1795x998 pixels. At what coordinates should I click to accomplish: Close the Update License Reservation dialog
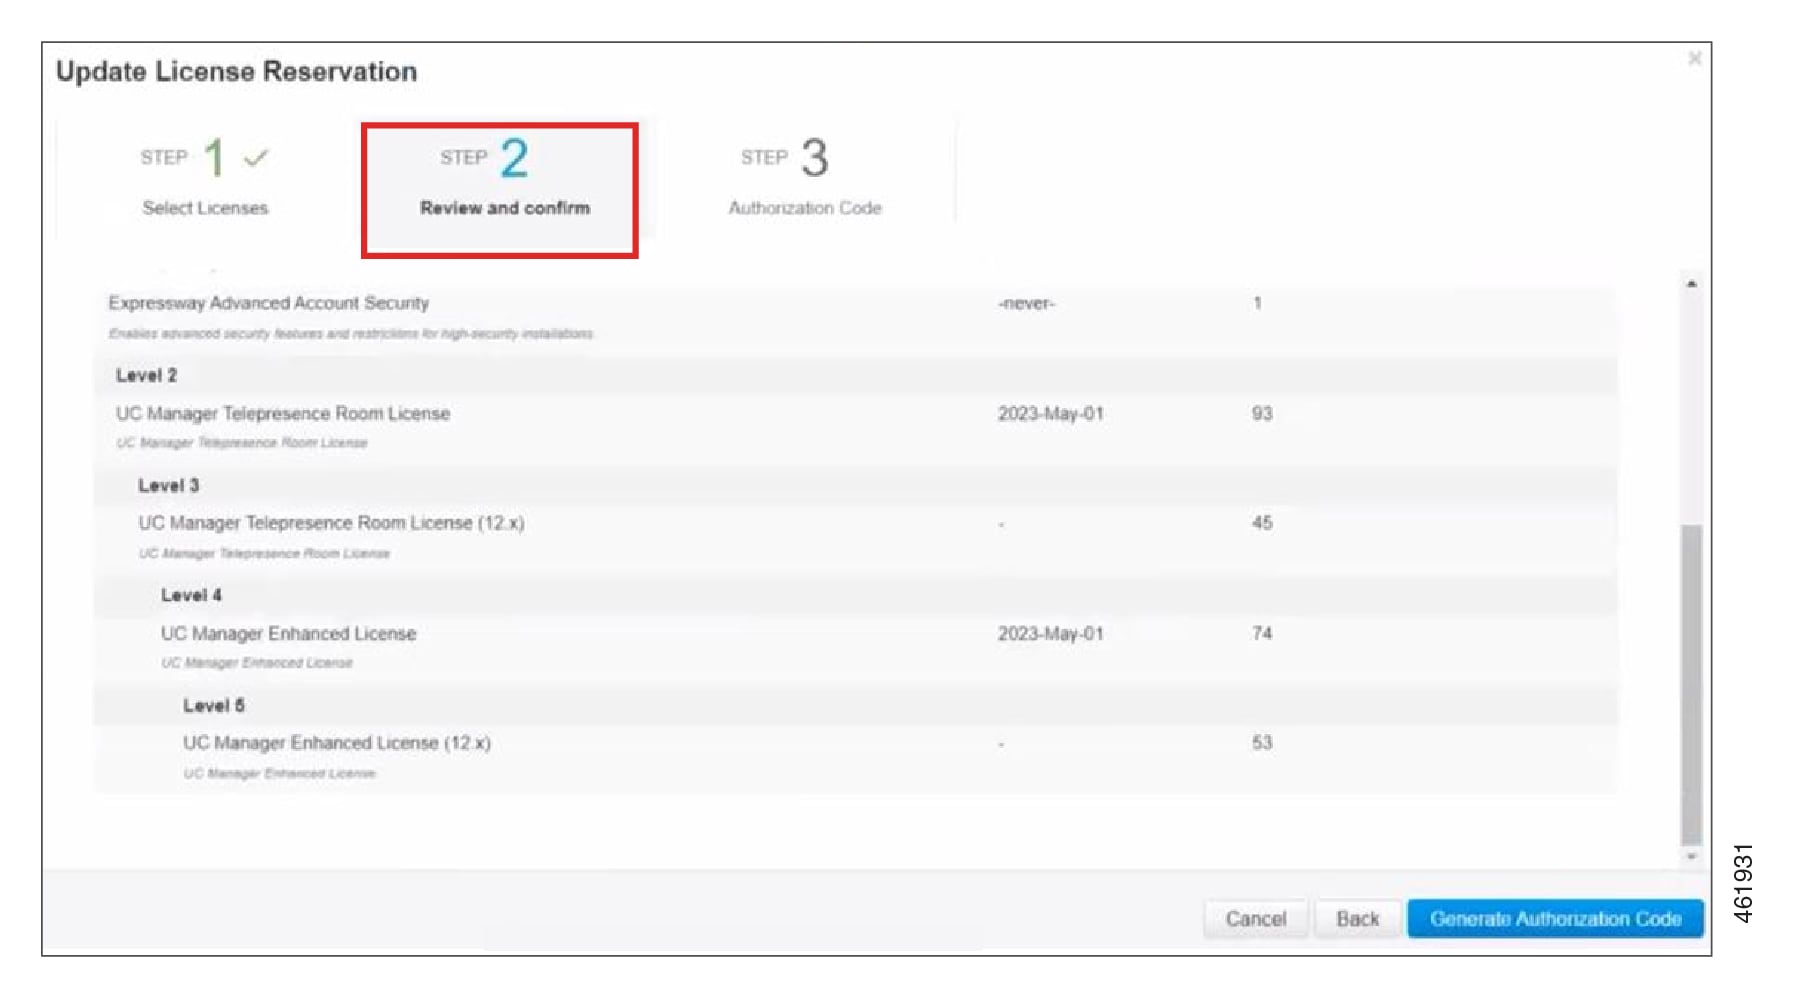1694,59
